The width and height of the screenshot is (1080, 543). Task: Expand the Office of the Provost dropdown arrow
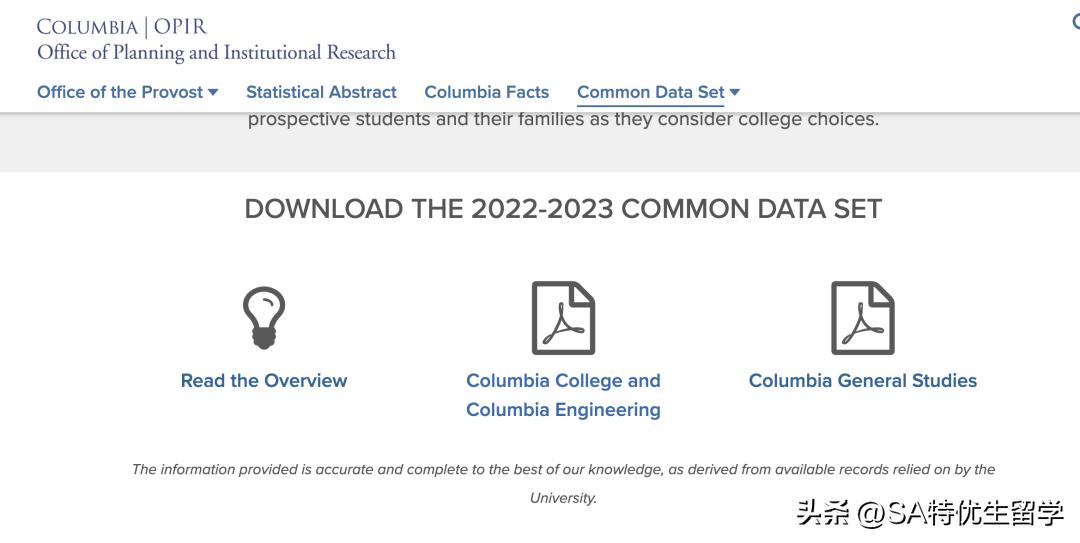pyautogui.click(x=213, y=92)
